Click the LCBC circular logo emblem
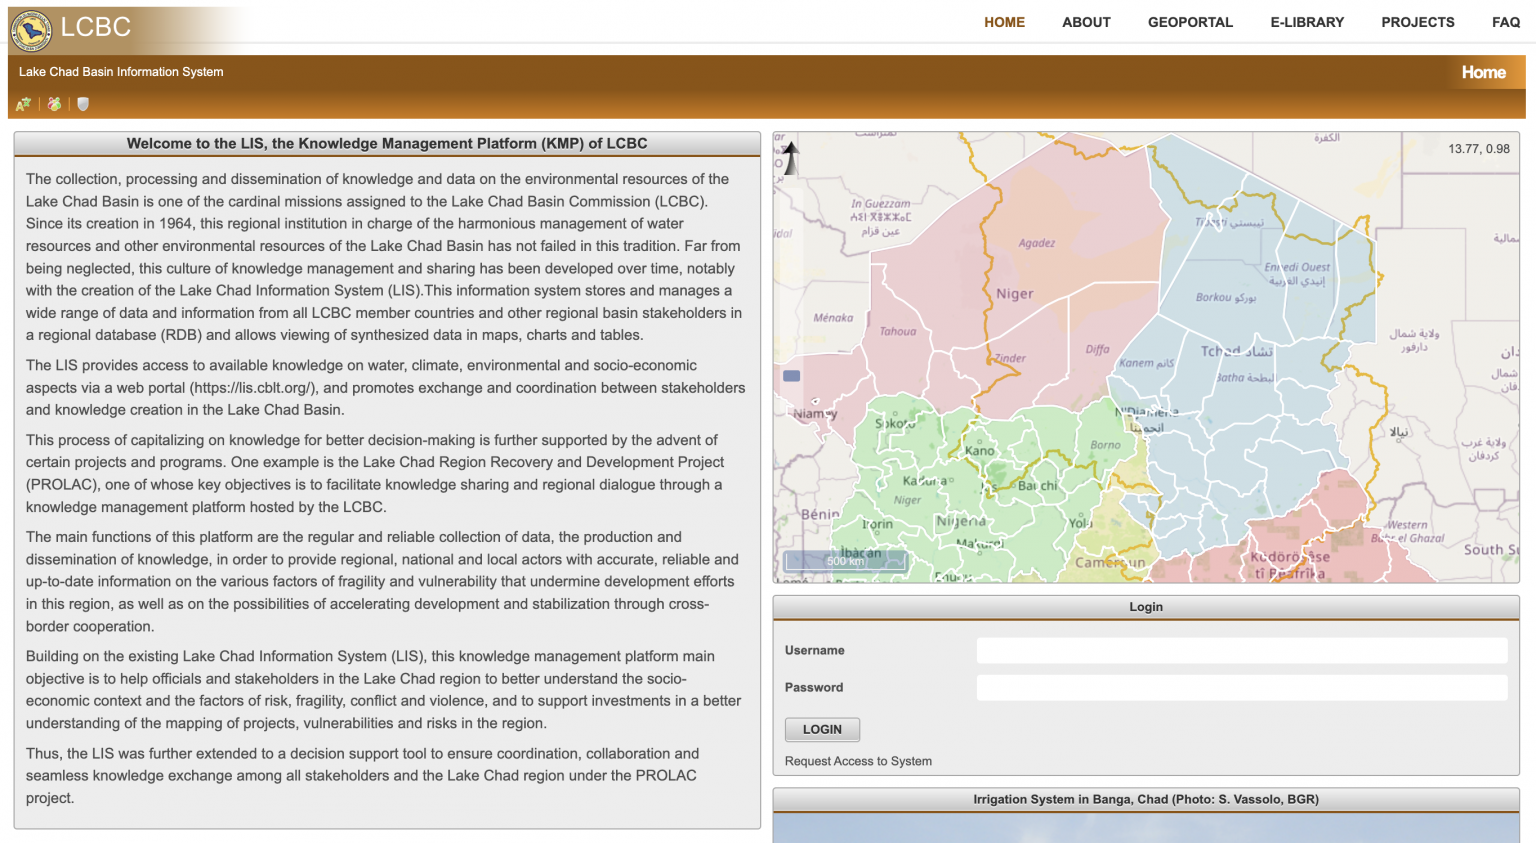 tap(31, 30)
